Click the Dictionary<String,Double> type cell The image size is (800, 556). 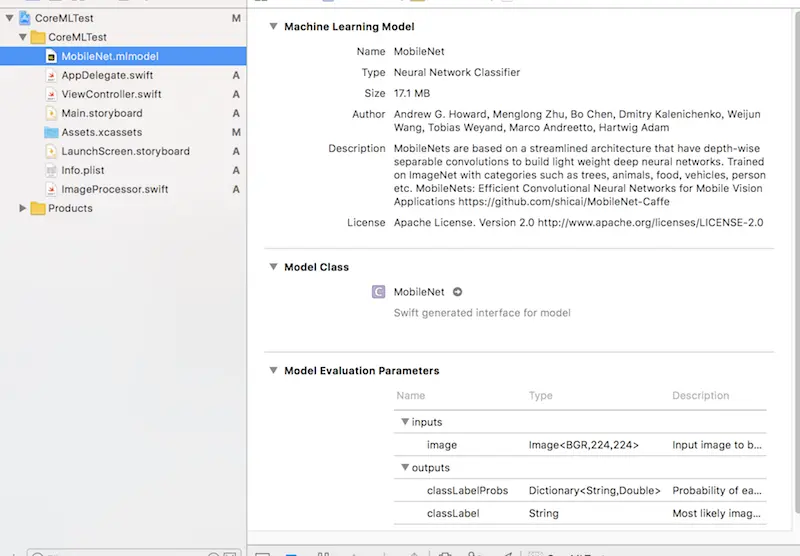pos(594,490)
